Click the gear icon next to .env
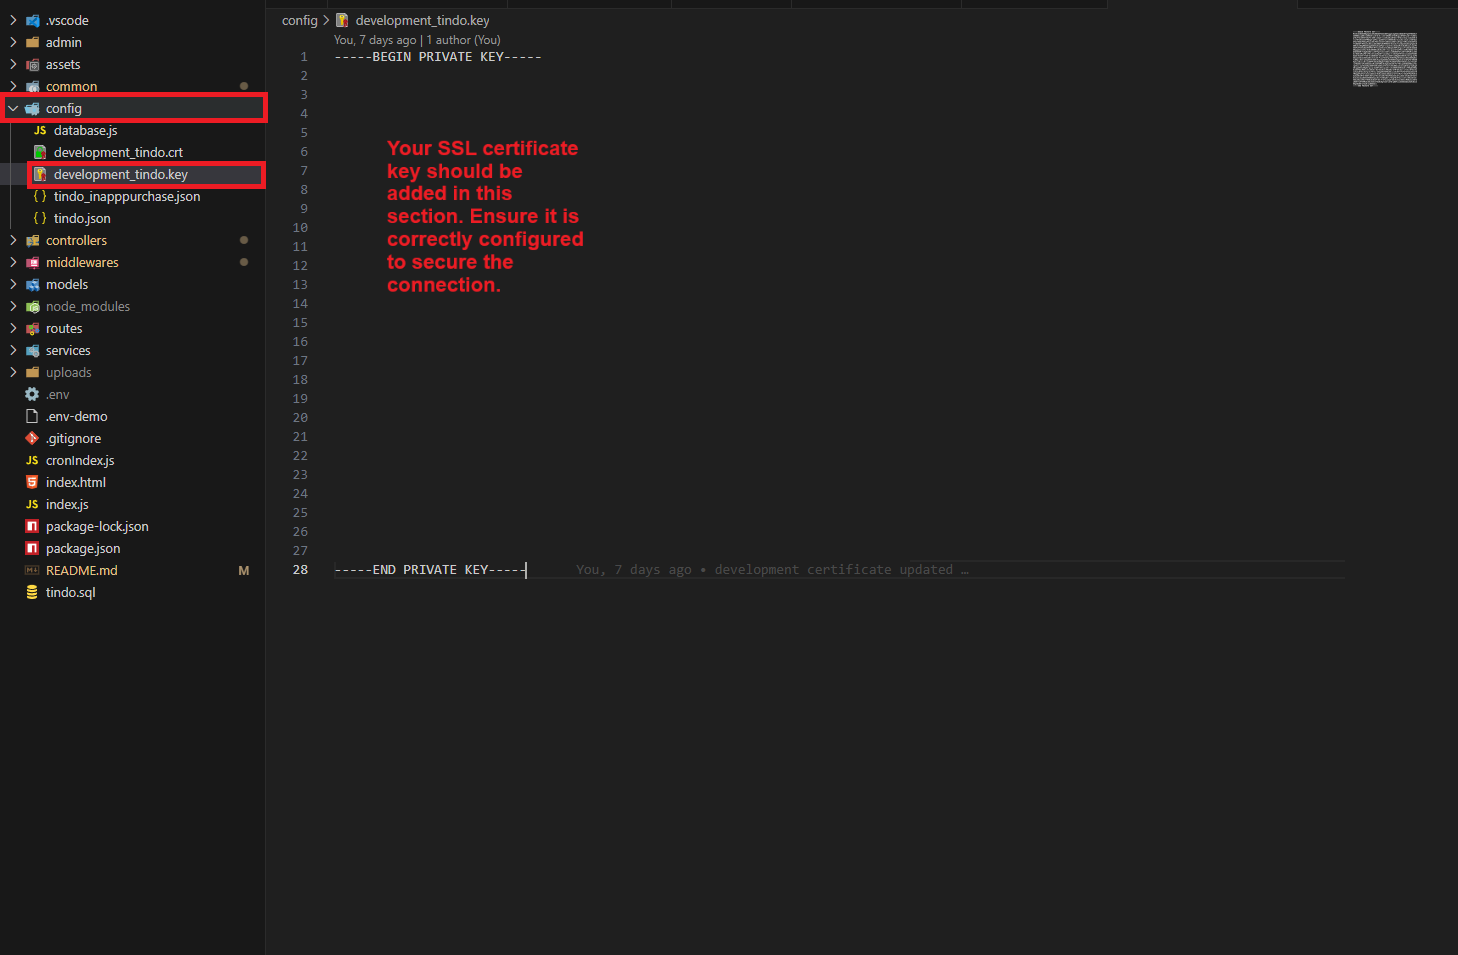The width and height of the screenshot is (1458, 955). [32, 395]
